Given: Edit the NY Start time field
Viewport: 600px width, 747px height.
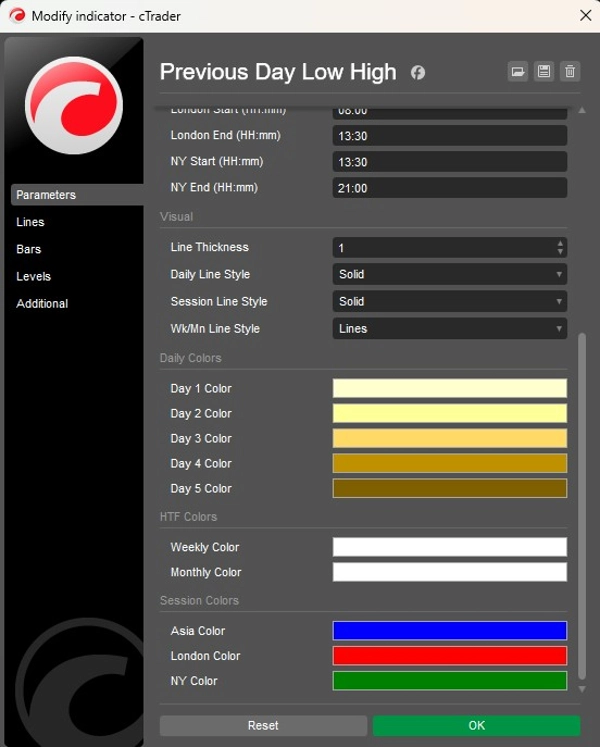Looking at the screenshot, I should (x=450, y=162).
